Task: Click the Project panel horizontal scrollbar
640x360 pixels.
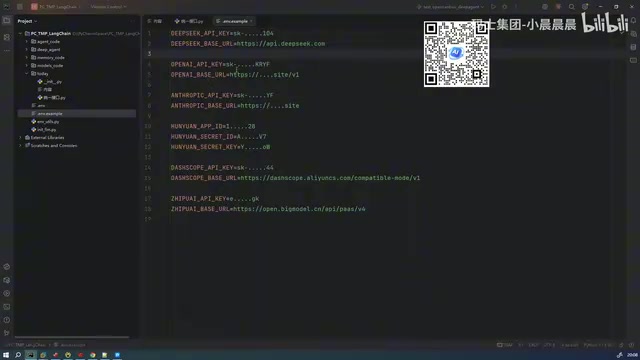Action: 72,337
